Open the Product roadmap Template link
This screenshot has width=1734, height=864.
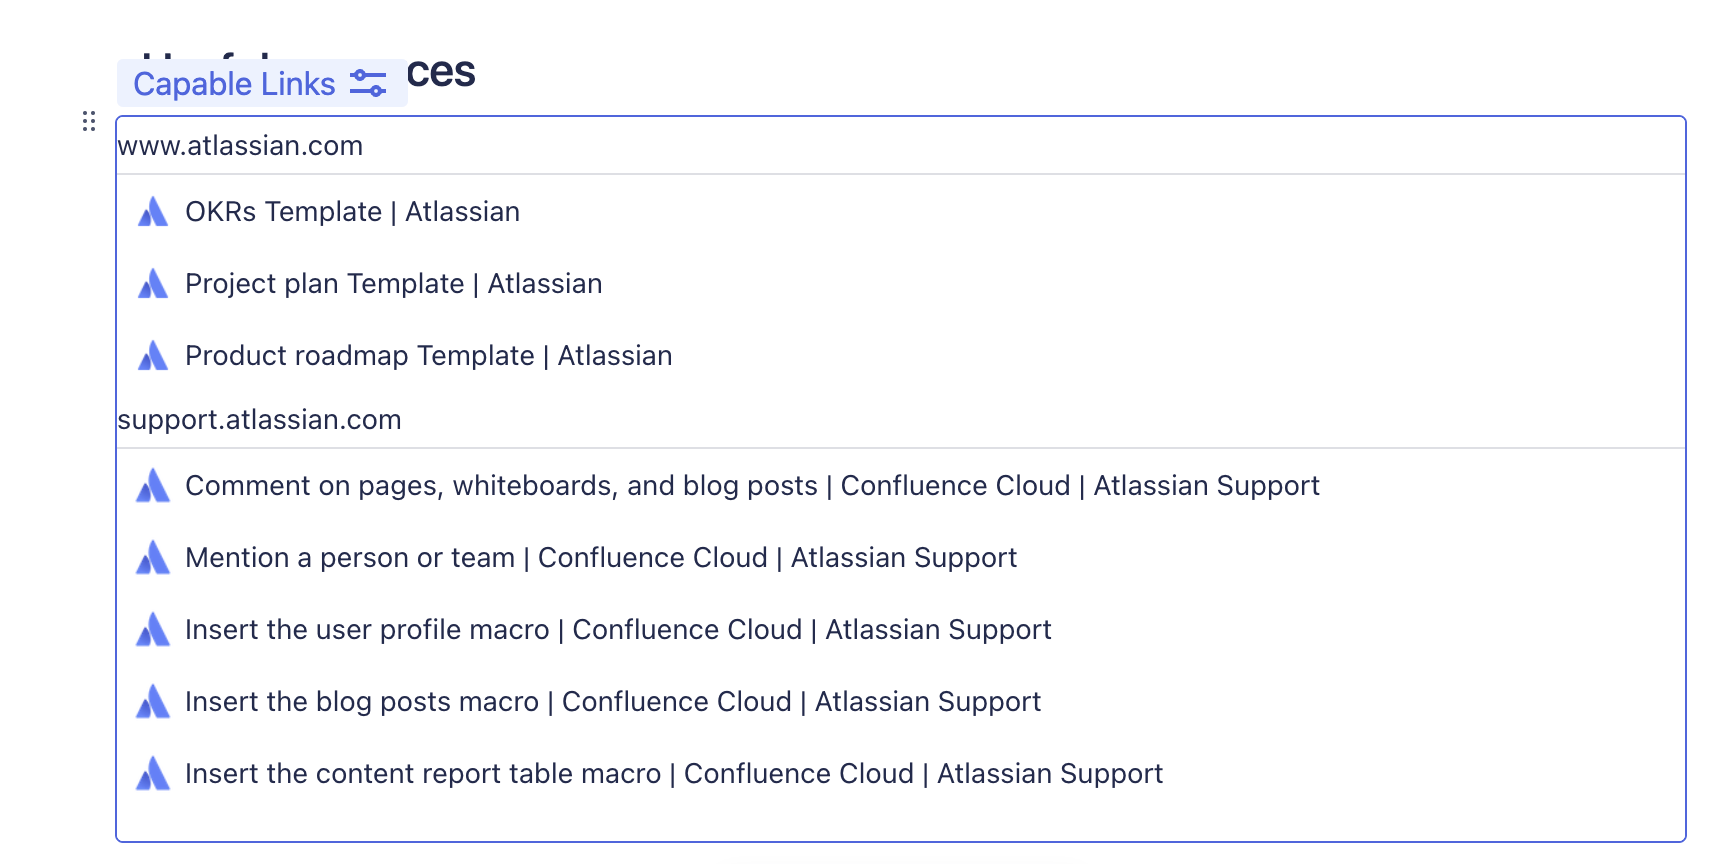pyautogui.click(x=428, y=356)
